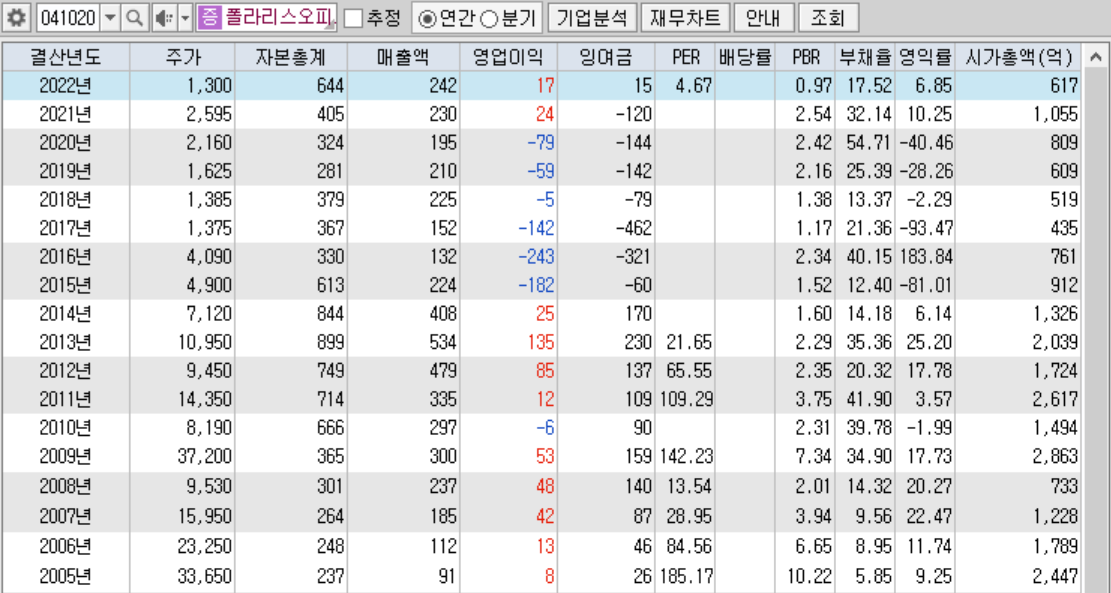Click PER value 185.17 in 2005년 row

point(687,575)
